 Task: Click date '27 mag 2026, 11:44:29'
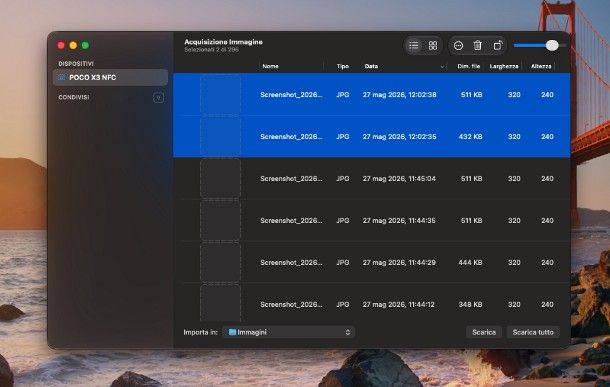[399, 263]
